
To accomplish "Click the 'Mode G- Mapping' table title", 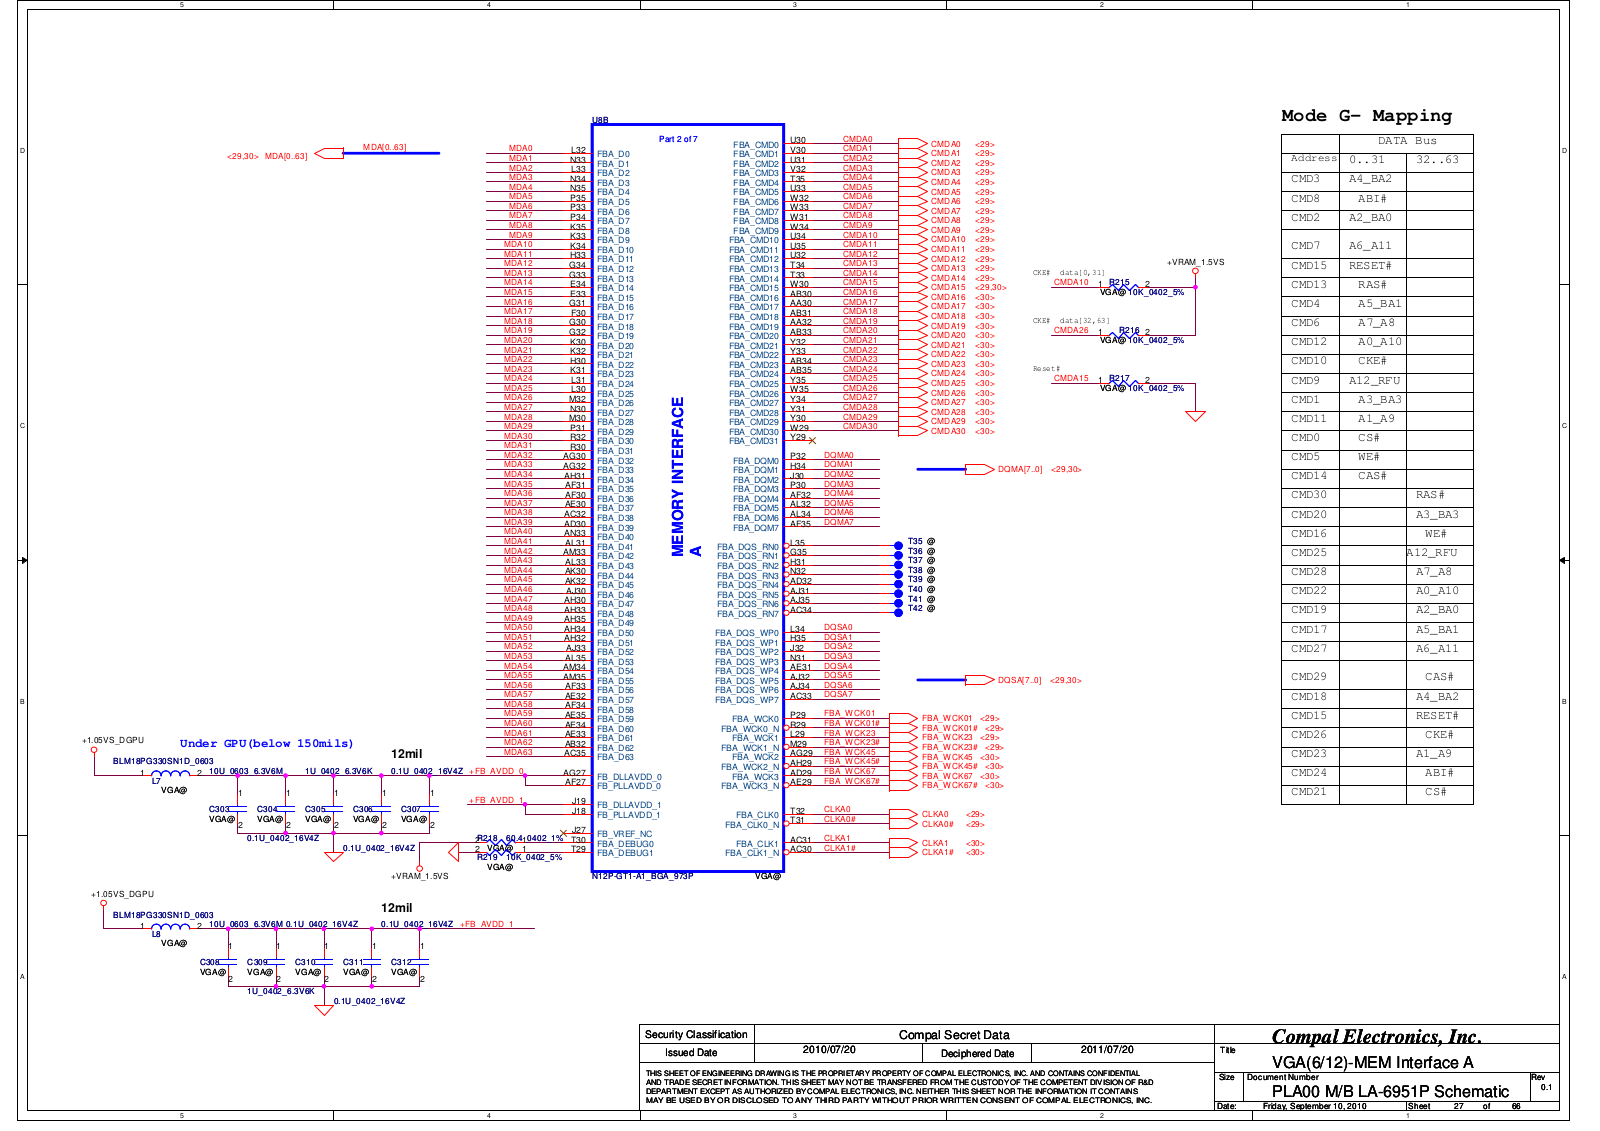I will tap(1366, 116).
